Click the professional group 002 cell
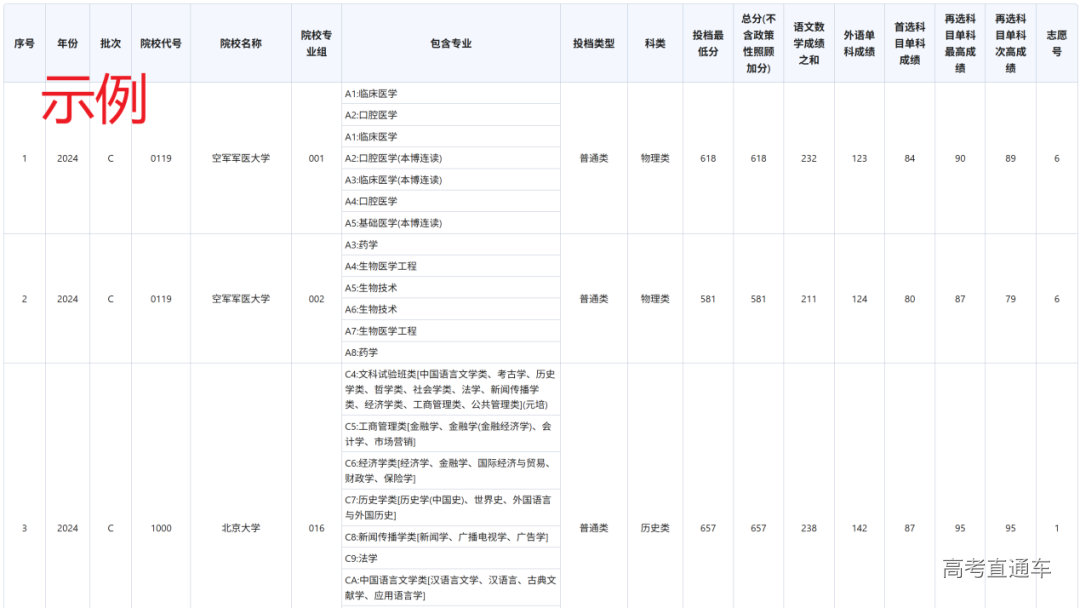 tap(316, 299)
